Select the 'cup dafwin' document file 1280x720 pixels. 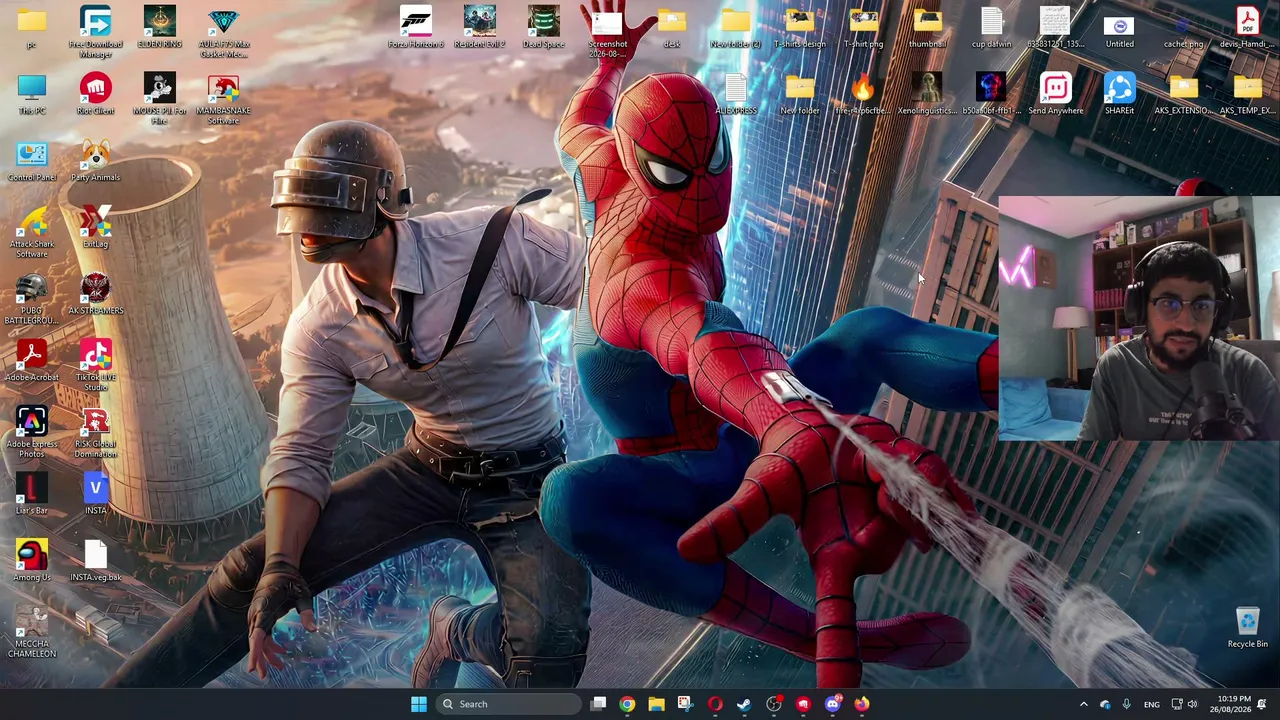992,28
